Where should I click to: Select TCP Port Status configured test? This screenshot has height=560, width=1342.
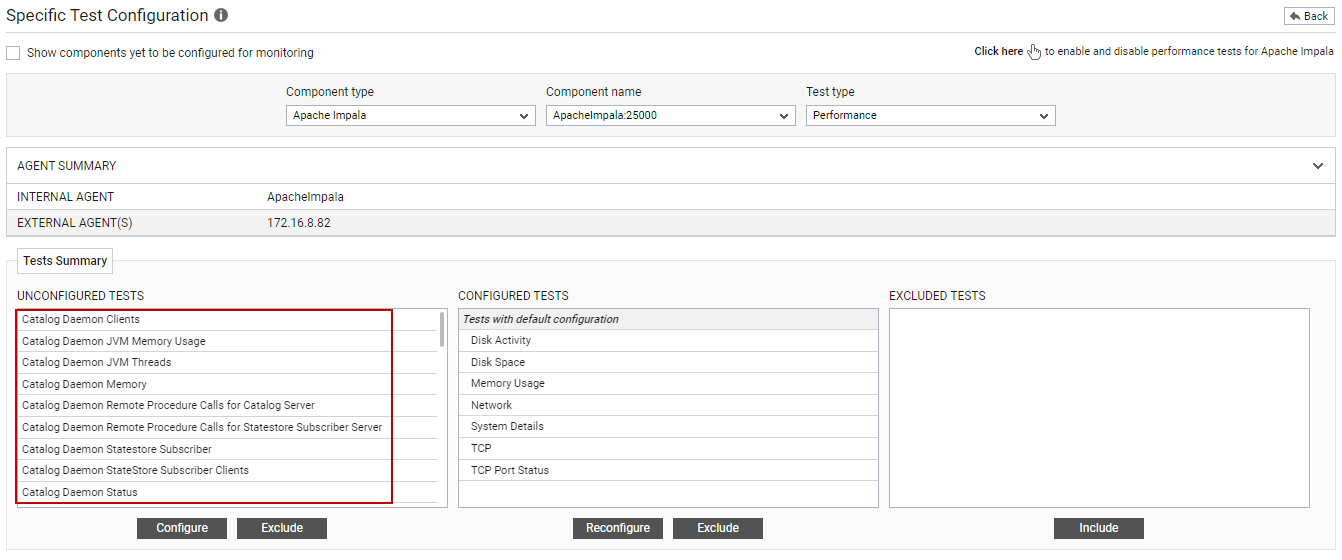click(668, 470)
